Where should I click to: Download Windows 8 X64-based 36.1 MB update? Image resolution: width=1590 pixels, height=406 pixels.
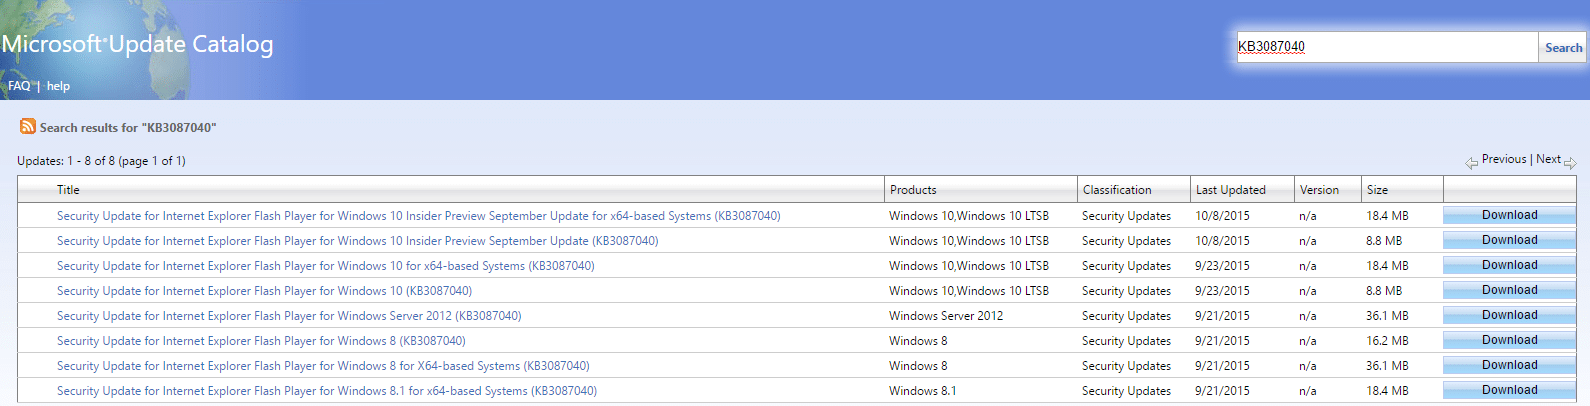pyautogui.click(x=1509, y=365)
